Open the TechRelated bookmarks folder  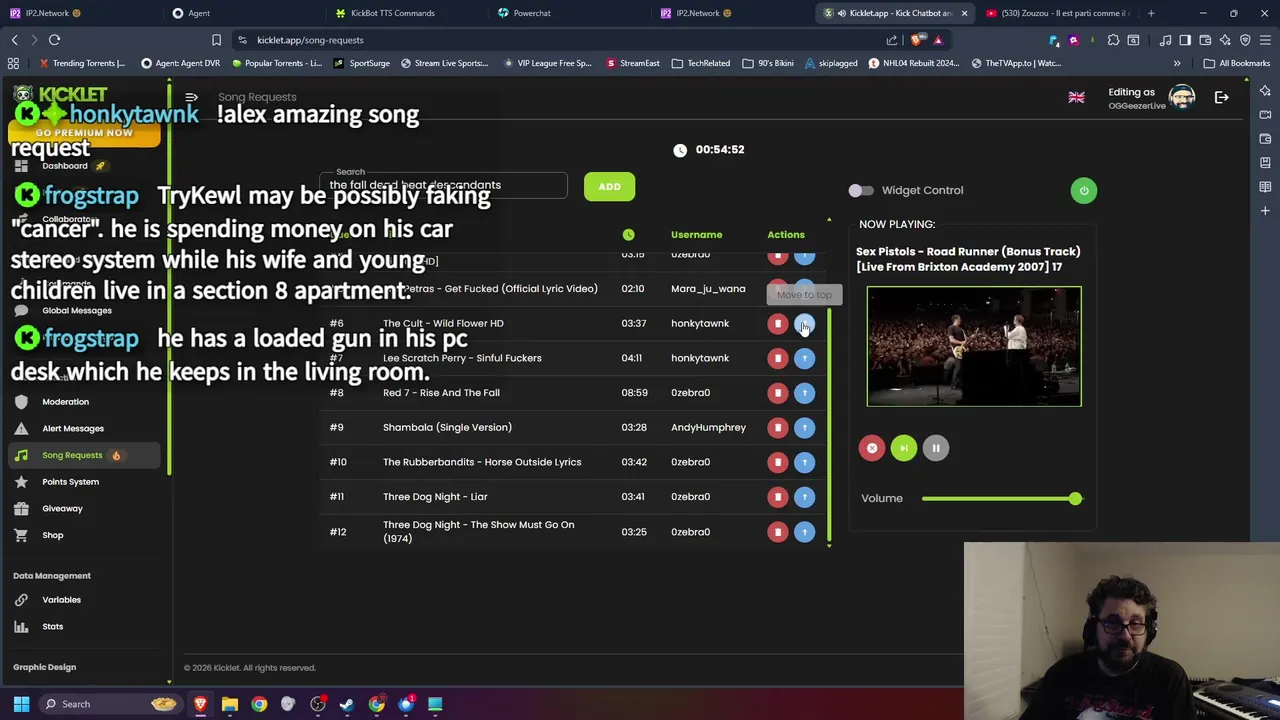tap(700, 63)
